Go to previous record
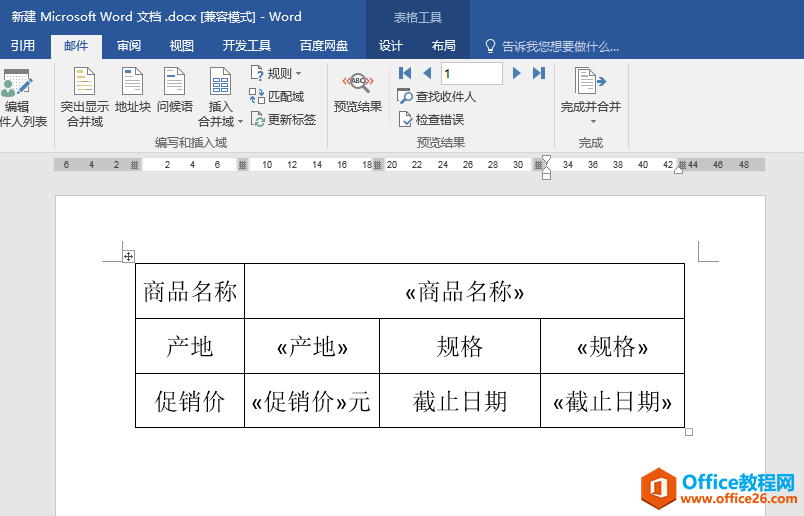The height and width of the screenshot is (516, 804). click(x=427, y=73)
